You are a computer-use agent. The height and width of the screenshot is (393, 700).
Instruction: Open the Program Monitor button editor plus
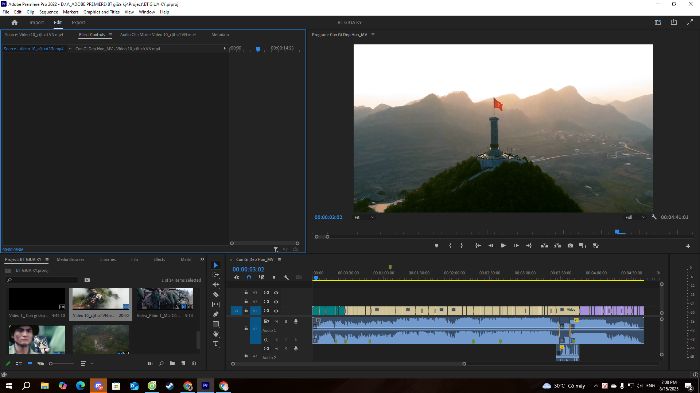(x=688, y=246)
